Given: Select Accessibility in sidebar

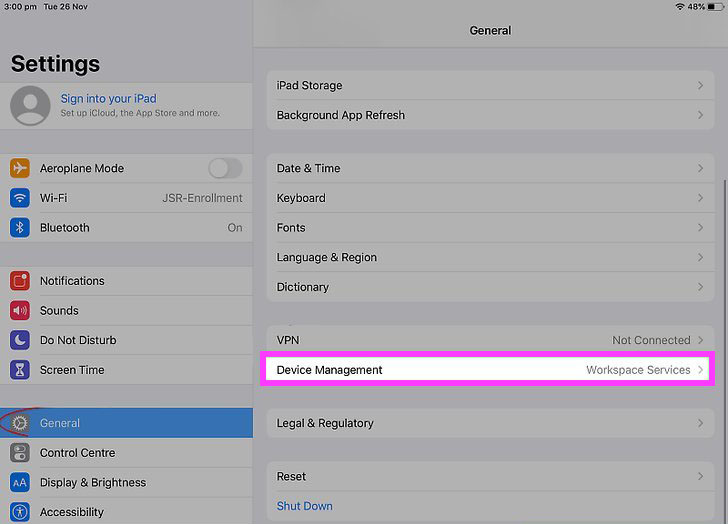Looking at the screenshot, I should 126,511.
